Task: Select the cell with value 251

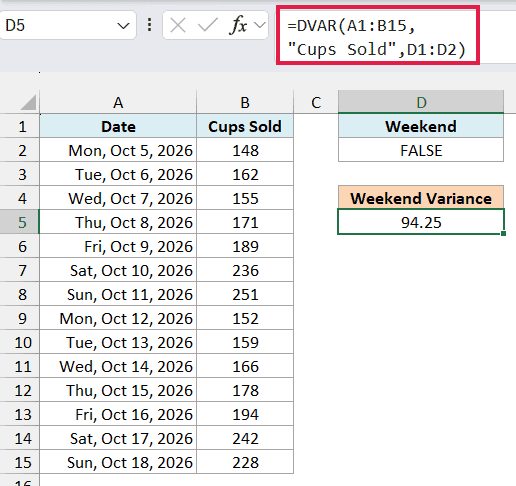Action: [245, 294]
